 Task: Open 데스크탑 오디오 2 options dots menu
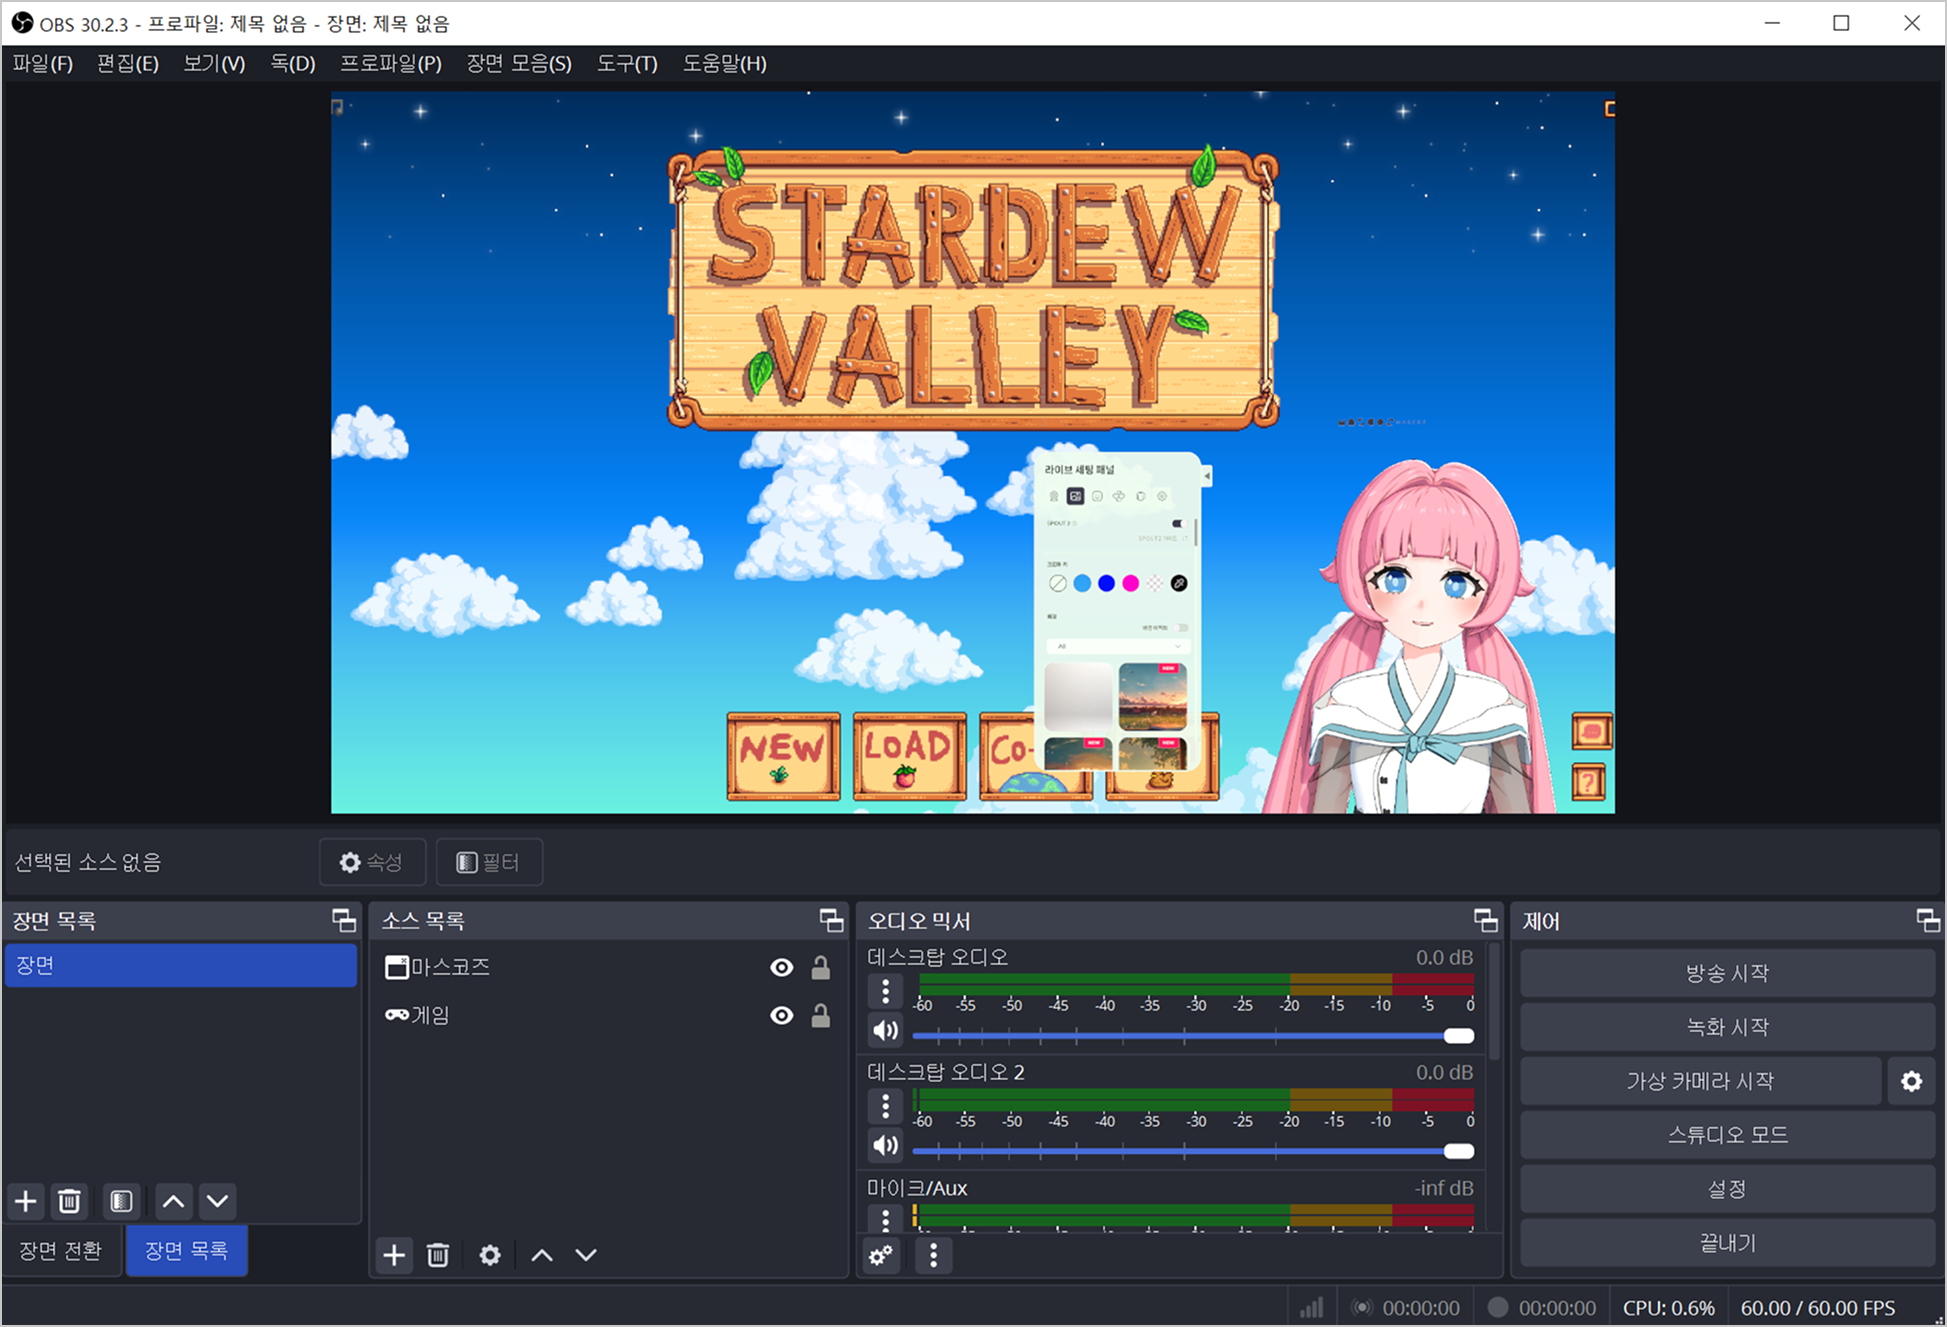tap(885, 1106)
